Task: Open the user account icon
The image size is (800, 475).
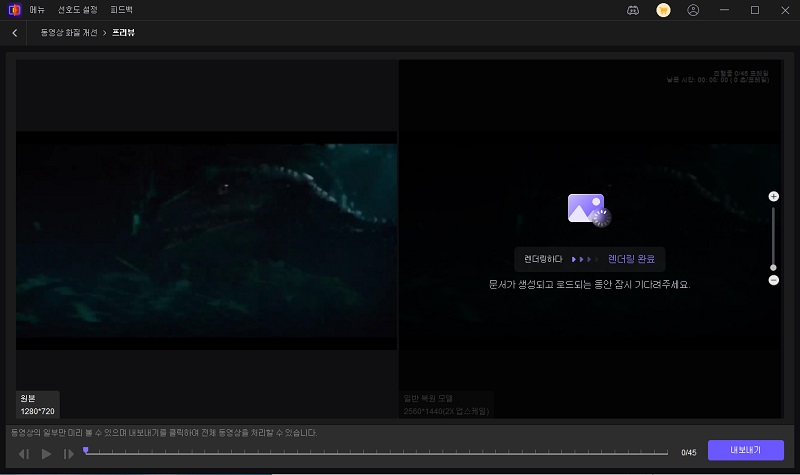Action: [693, 10]
